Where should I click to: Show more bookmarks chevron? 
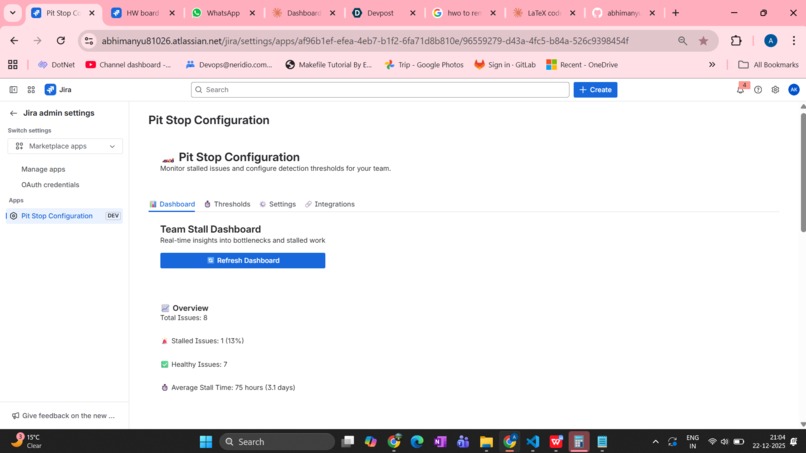(x=712, y=65)
